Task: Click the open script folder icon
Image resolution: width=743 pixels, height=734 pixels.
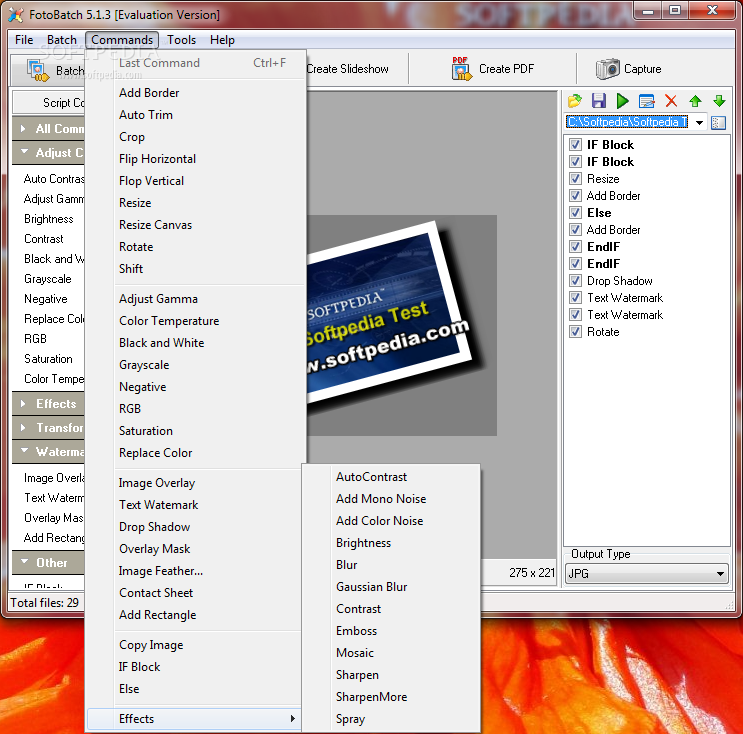Action: (x=575, y=100)
